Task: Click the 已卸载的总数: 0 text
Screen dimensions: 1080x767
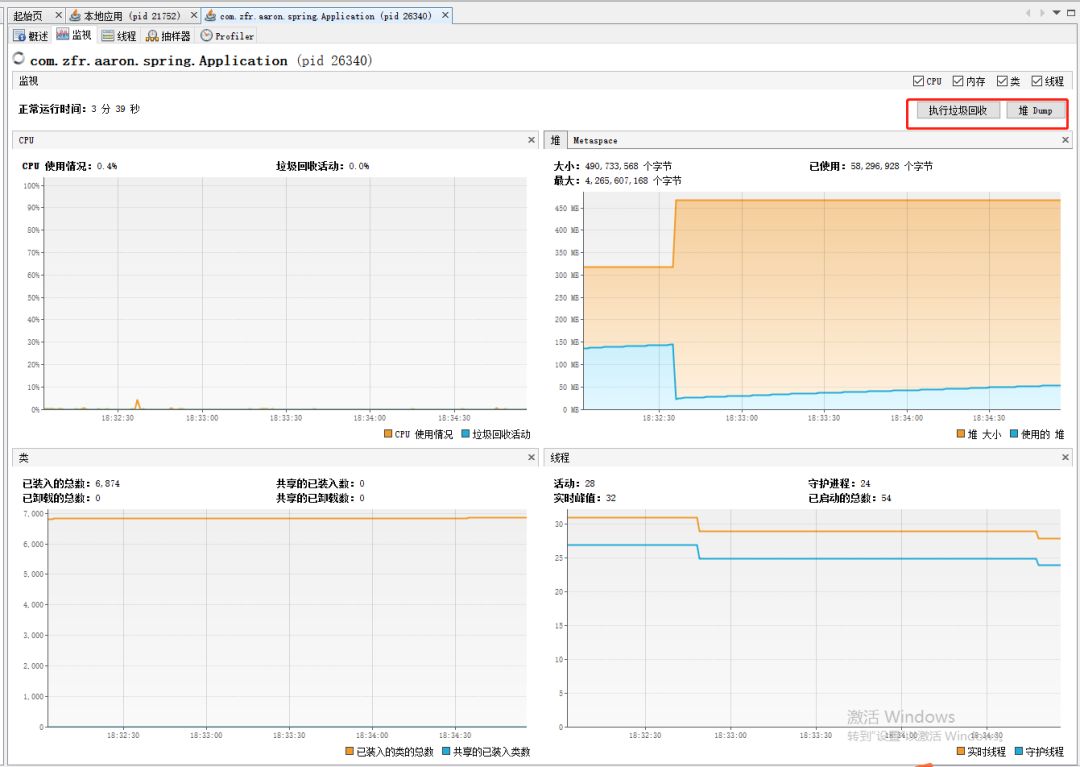Action: pos(61,498)
